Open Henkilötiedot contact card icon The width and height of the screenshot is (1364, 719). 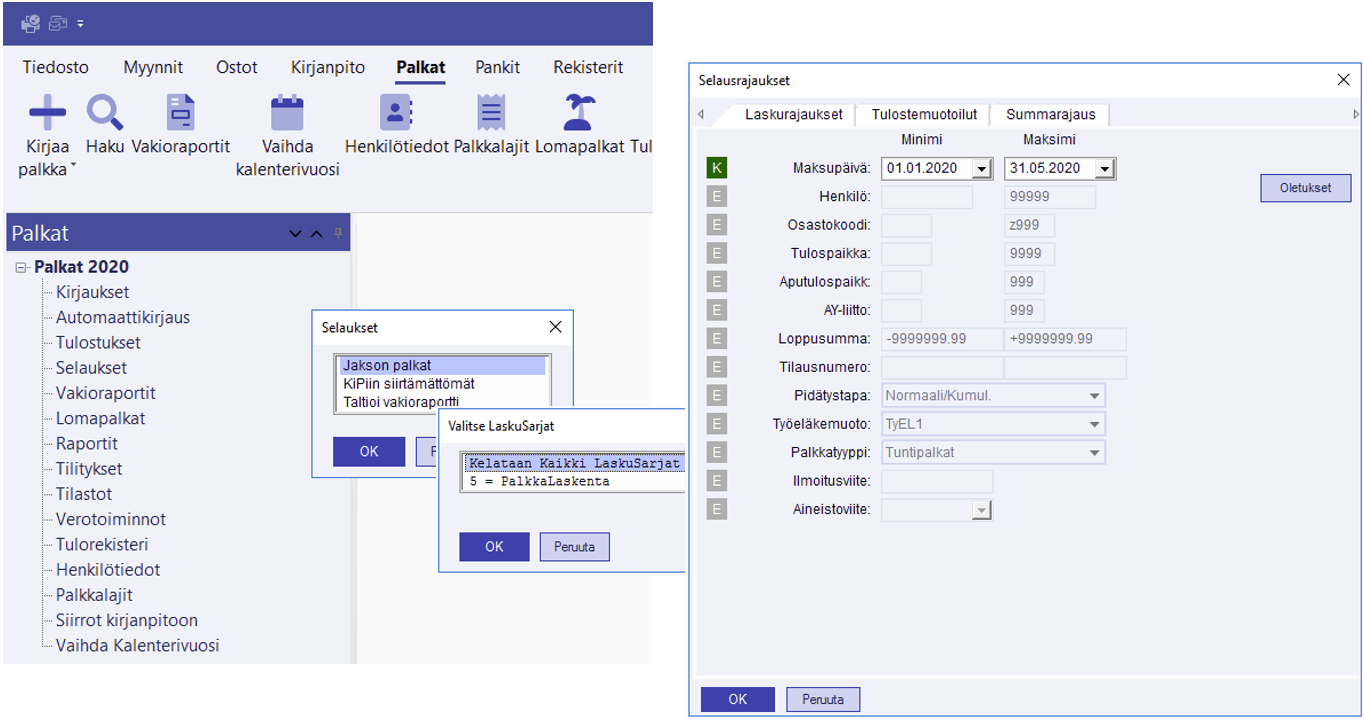coord(396,113)
